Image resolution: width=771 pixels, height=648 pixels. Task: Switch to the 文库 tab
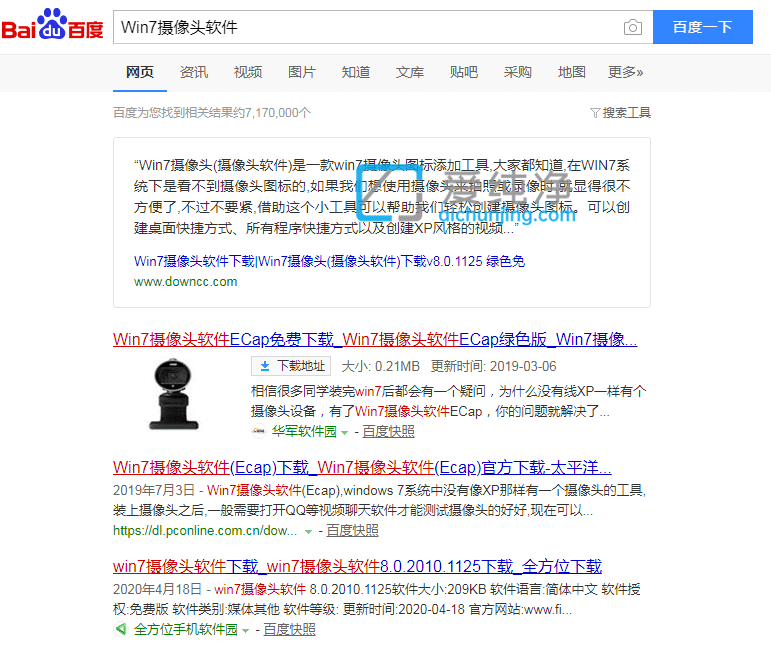410,72
